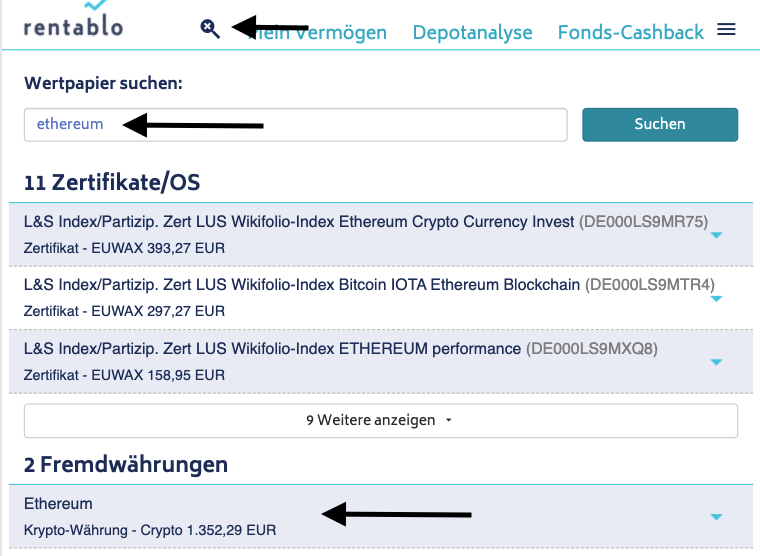
Task: Select Wikifolio-Index ETHEREUM performance title
Action: [x=272, y=349]
